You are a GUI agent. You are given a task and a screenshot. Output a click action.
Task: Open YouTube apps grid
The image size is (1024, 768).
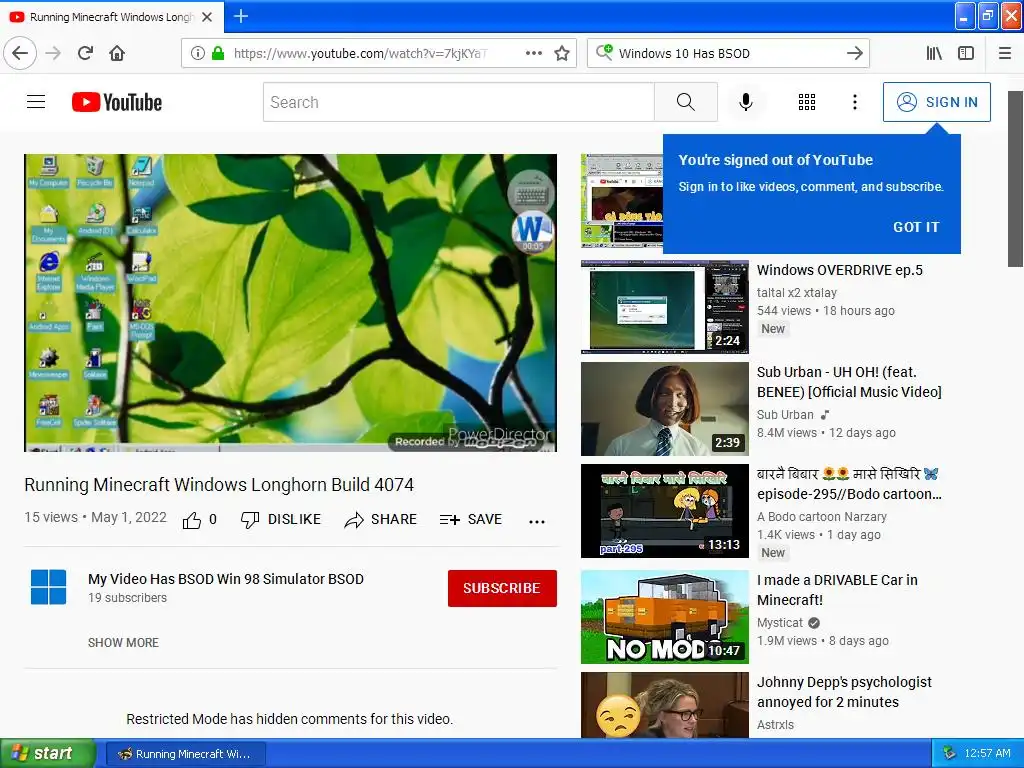pyautogui.click(x=807, y=102)
